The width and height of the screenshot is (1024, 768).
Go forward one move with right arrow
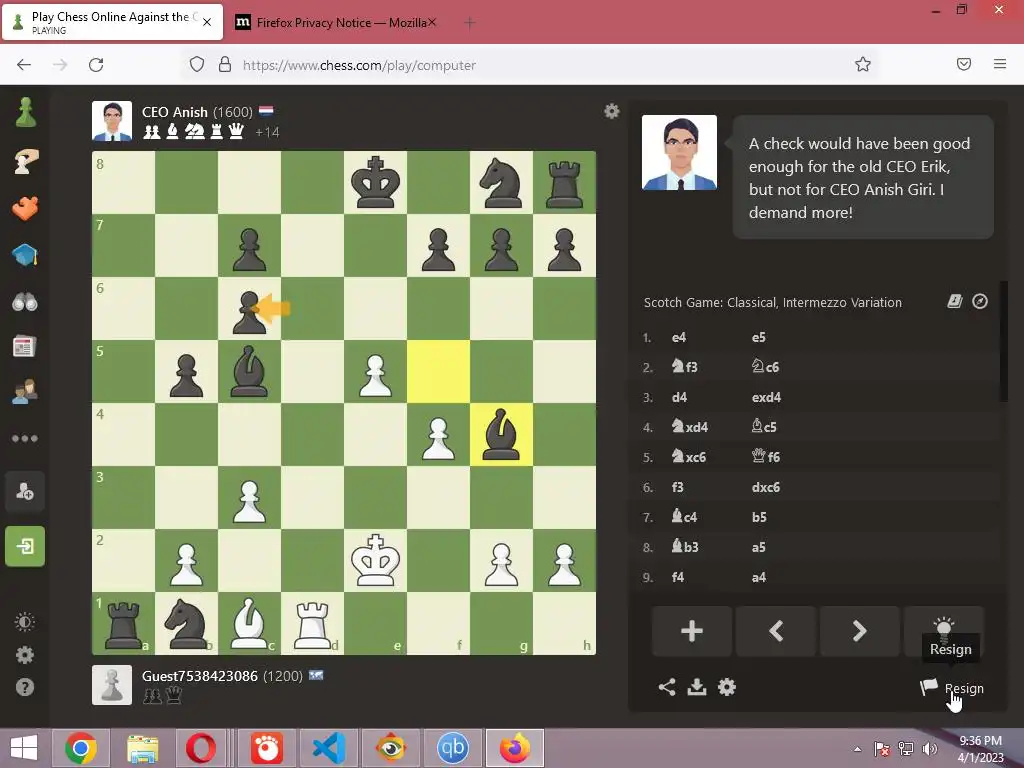pyautogui.click(x=859, y=631)
